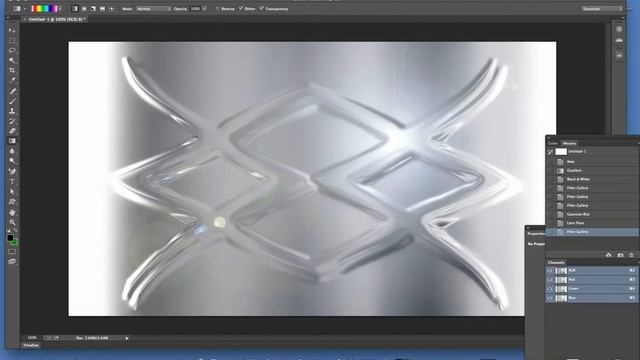Select the Clone Stamp tool
Screen dimensions: 640x360
pos(12,111)
